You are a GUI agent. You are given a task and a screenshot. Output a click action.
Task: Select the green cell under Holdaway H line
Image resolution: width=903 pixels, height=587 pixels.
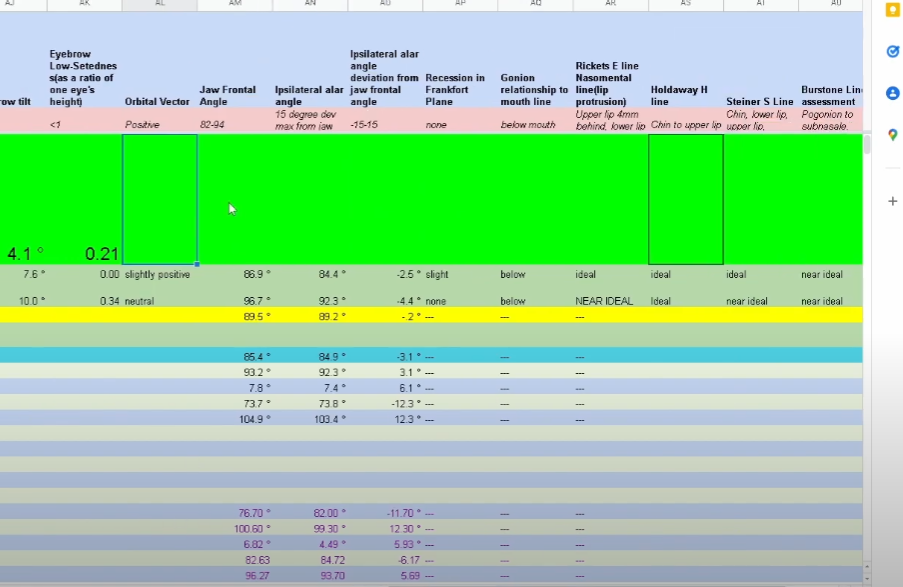click(x=685, y=199)
